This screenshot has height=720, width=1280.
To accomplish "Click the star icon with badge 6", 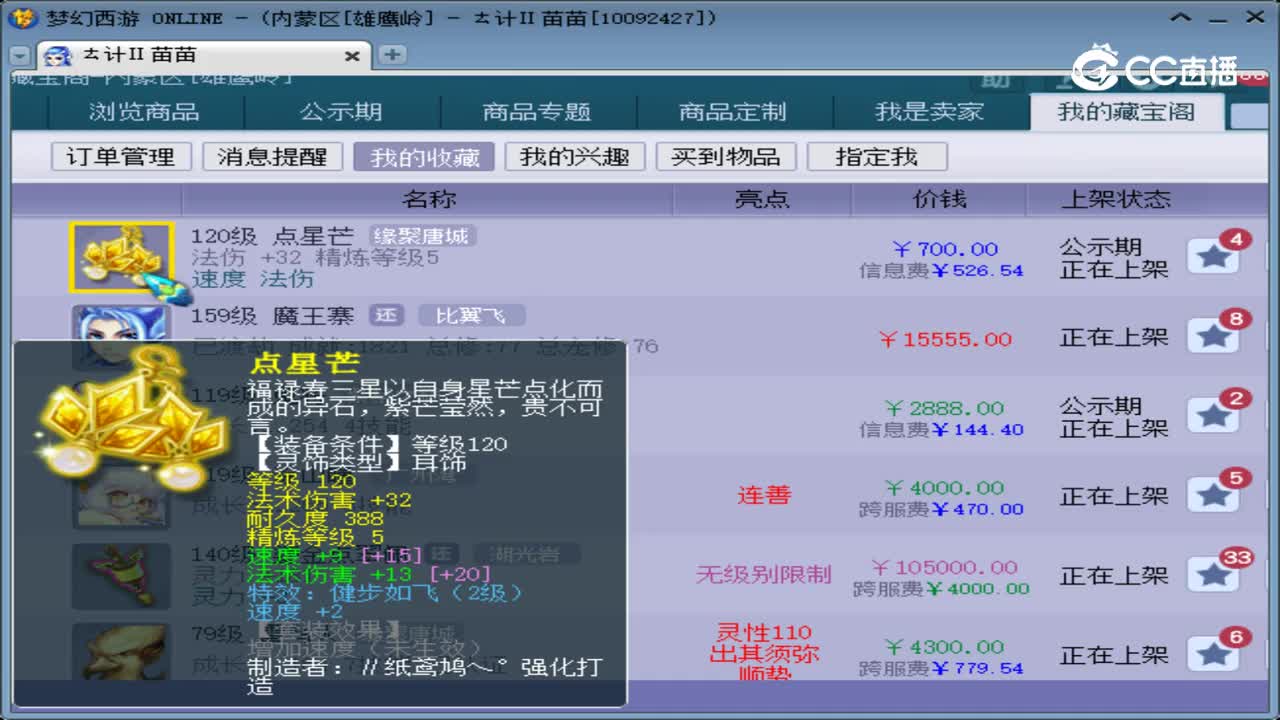I will point(1215,654).
